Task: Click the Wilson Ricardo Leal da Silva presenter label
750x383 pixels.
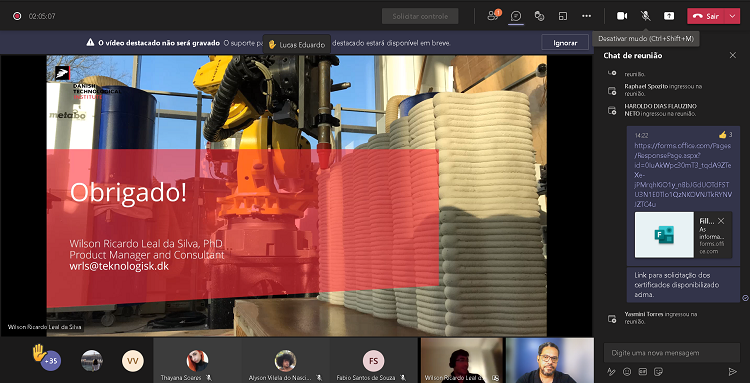Action: (44, 328)
